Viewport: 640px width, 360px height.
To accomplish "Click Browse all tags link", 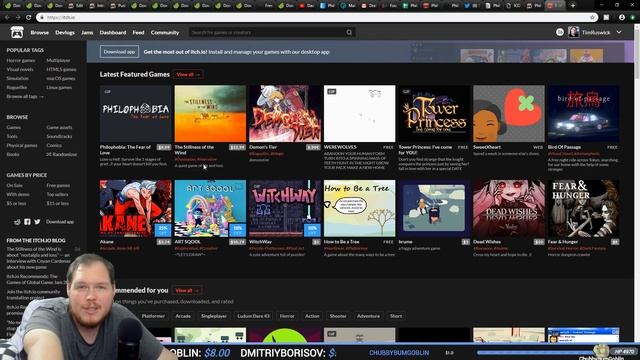I will [x=24, y=96].
